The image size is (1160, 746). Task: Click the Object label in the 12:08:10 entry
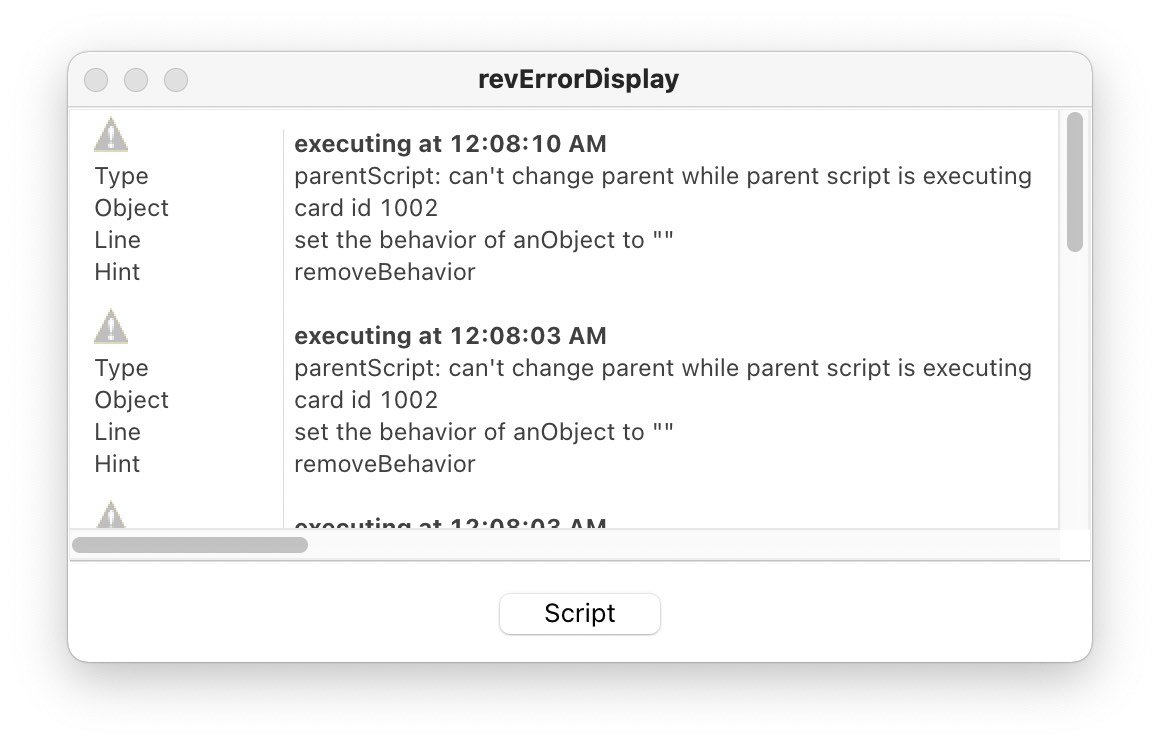point(132,208)
